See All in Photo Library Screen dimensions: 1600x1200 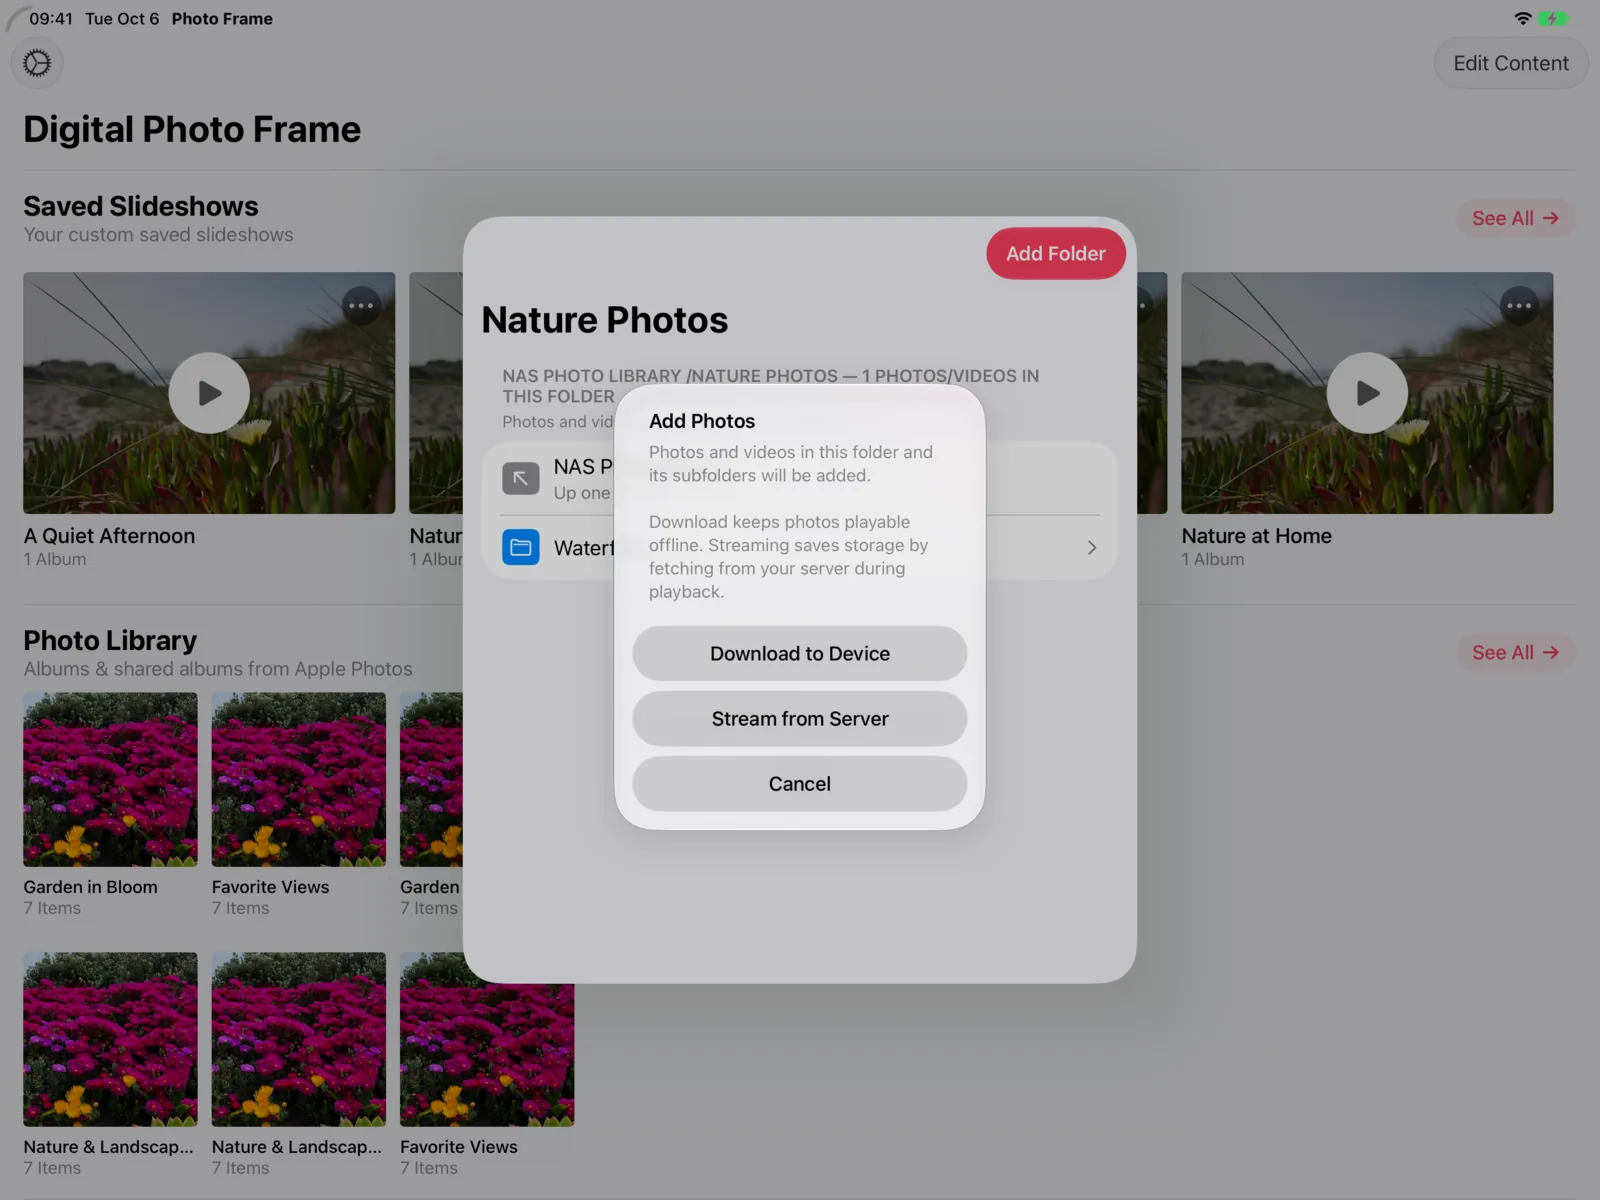[1515, 652]
